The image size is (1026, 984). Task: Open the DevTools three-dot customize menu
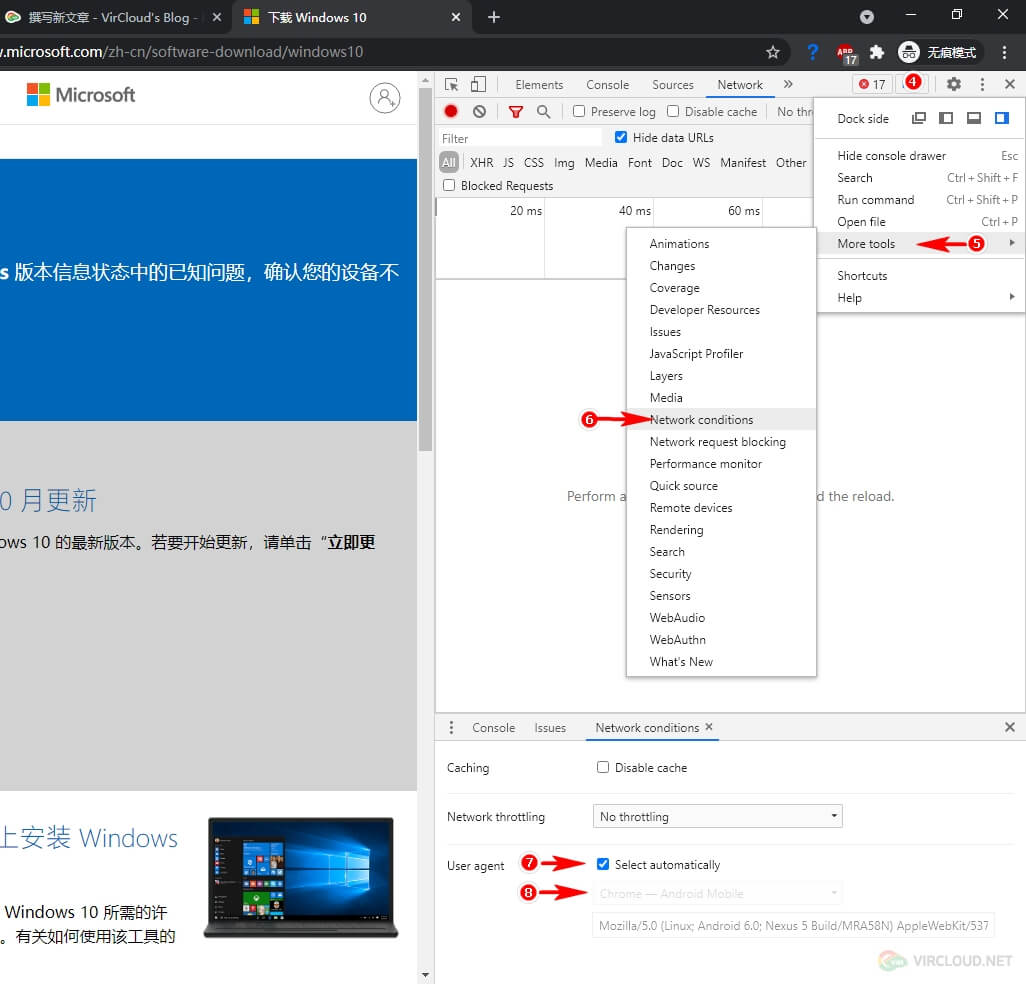click(982, 84)
